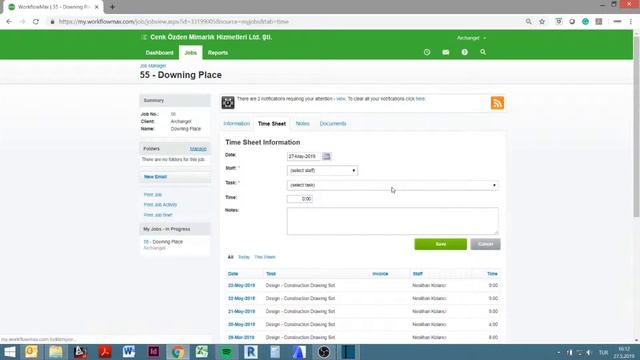Open the Print Job Activity link
640x360 pixels.
point(160,205)
